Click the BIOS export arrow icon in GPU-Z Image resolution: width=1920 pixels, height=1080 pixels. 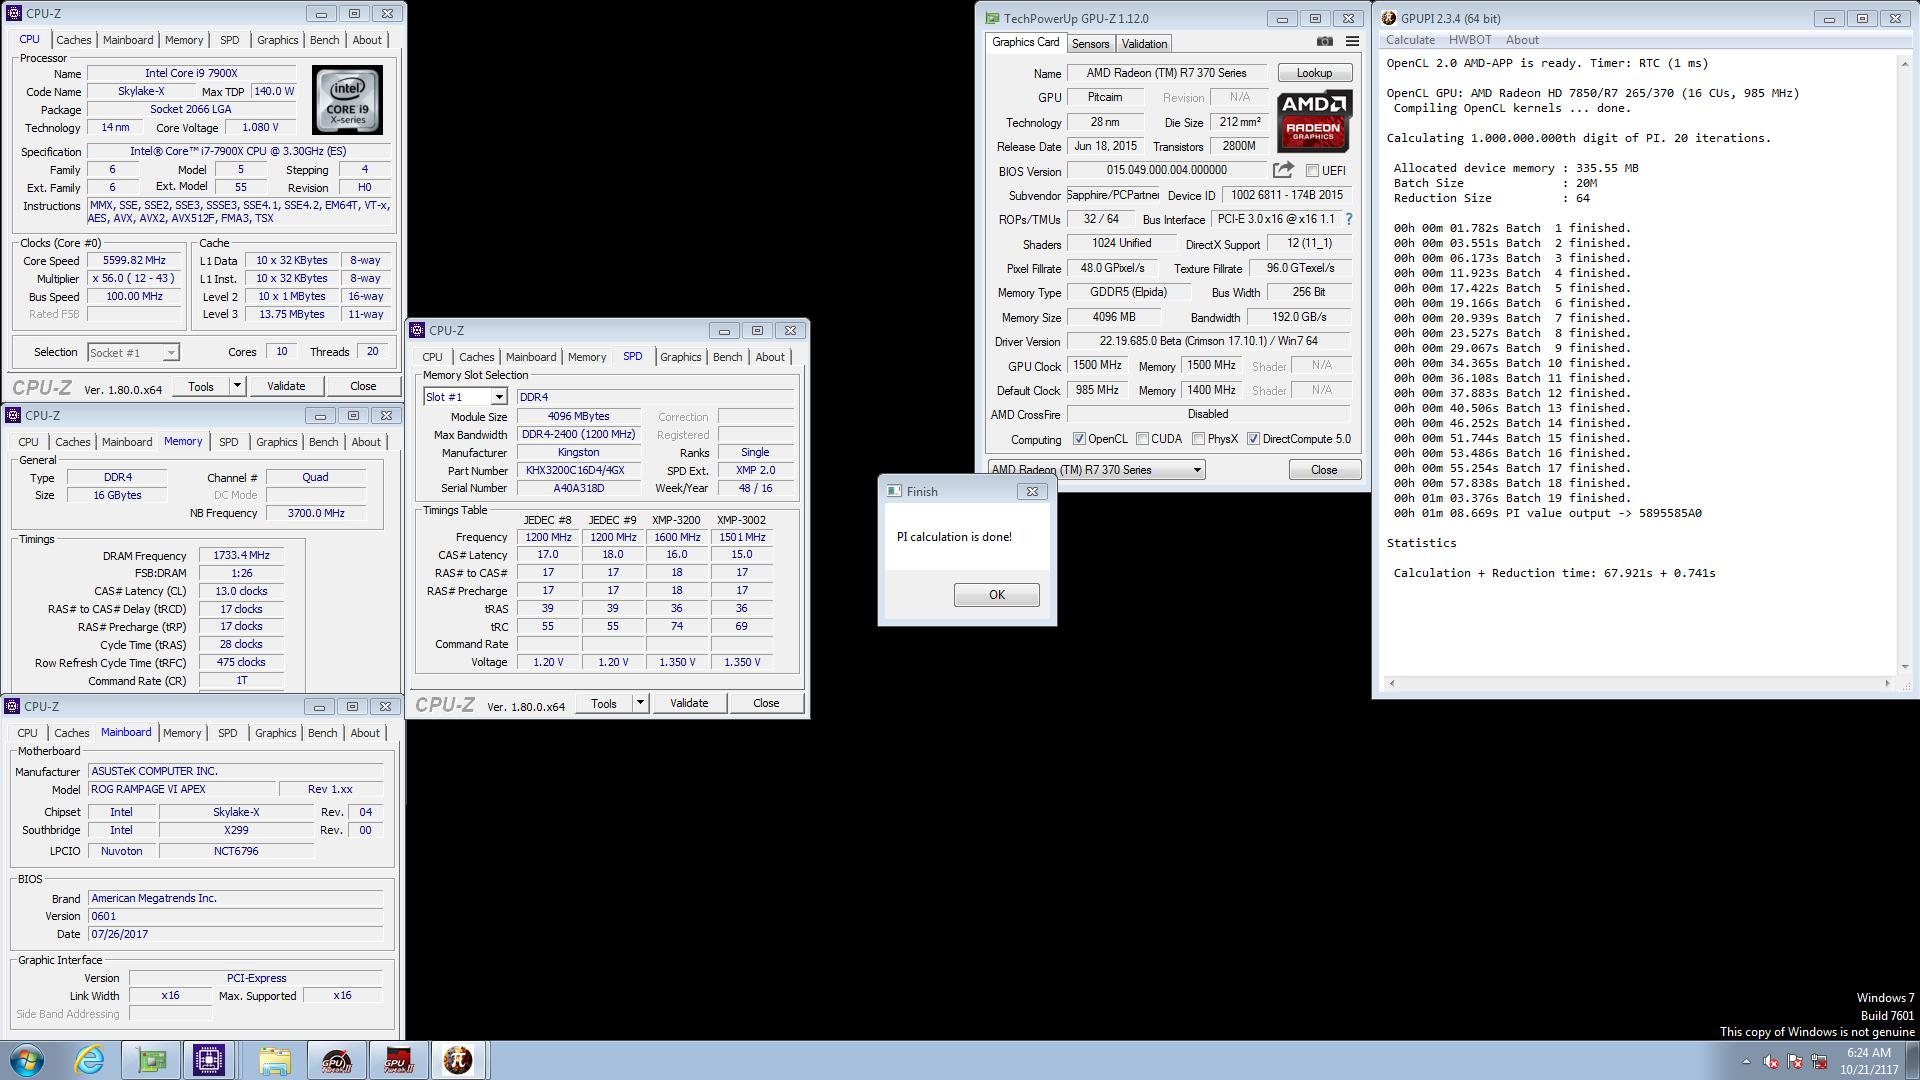tap(1283, 170)
